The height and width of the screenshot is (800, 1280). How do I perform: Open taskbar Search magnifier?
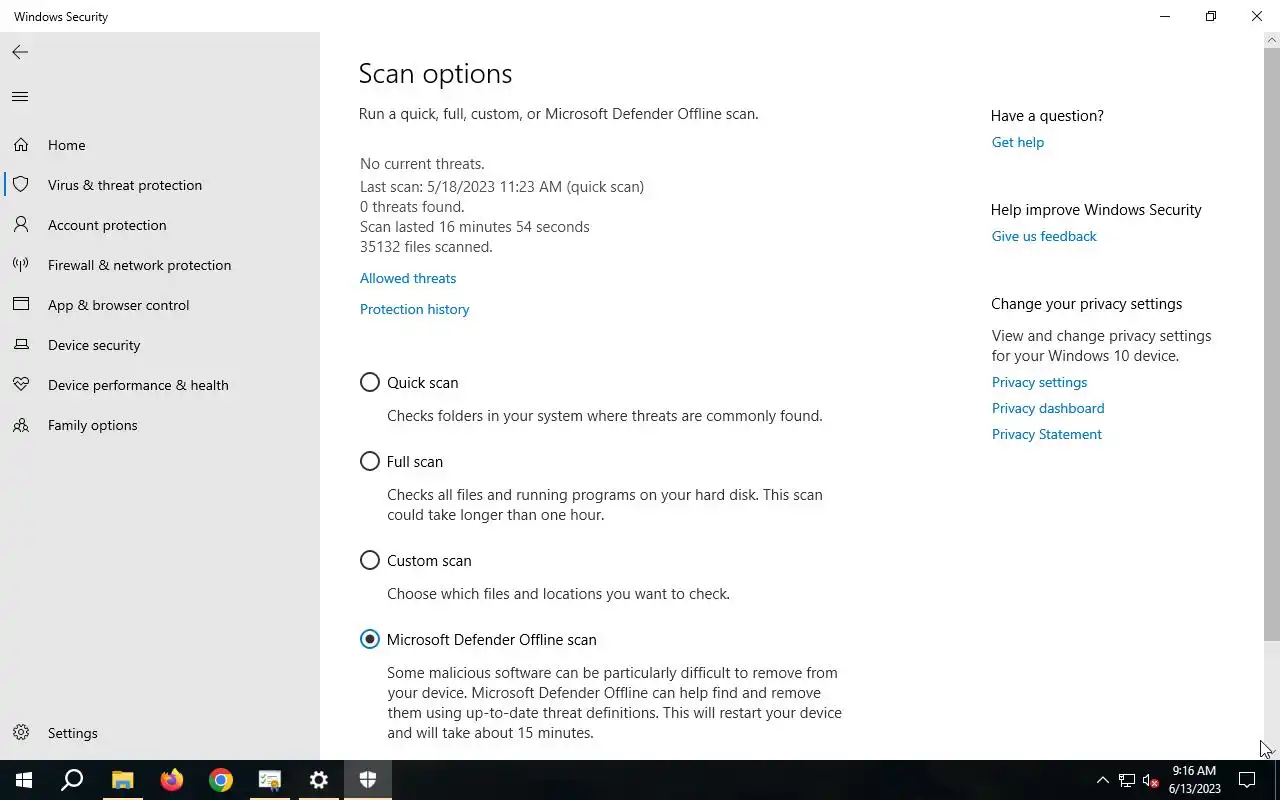coord(72,780)
